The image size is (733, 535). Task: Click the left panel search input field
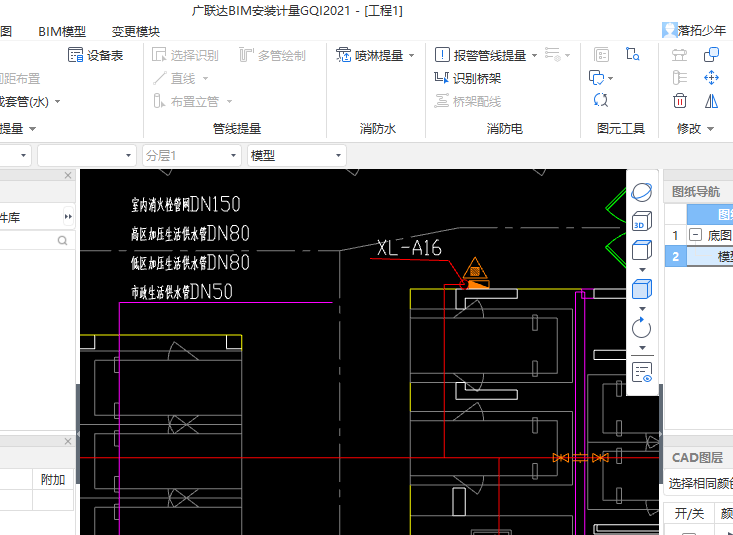point(36,240)
